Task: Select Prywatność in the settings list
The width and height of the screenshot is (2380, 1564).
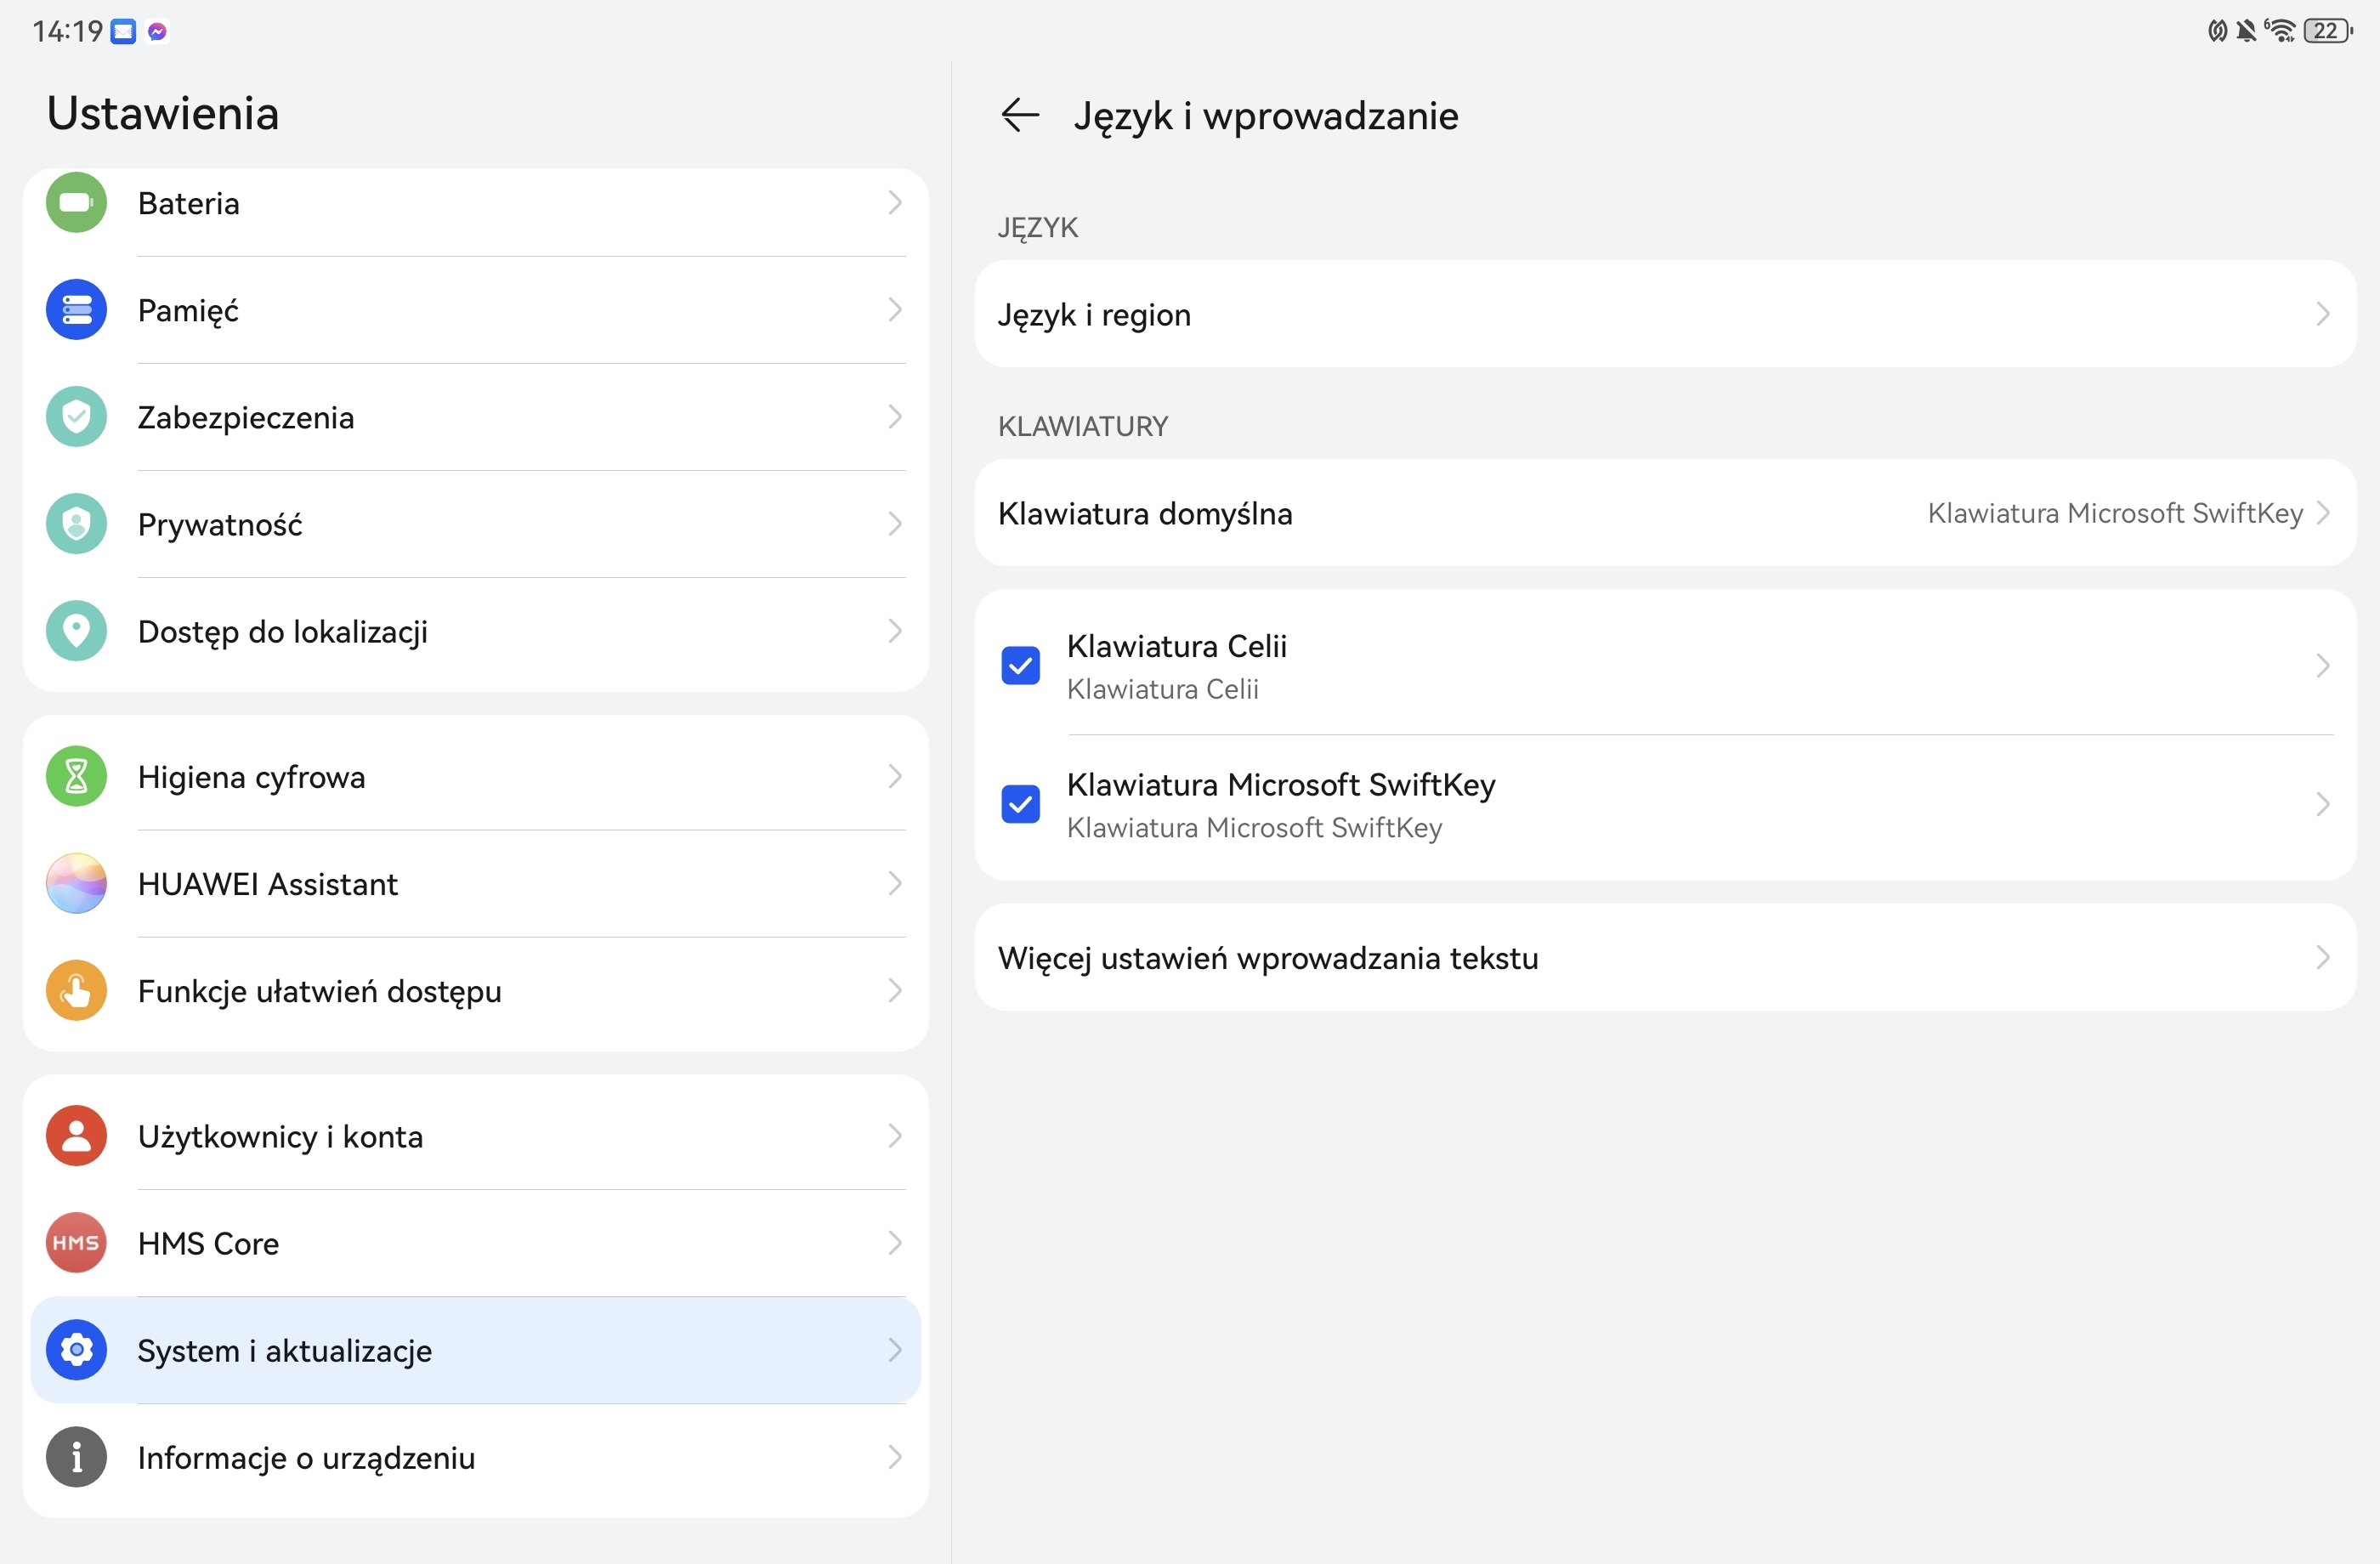Action: click(475, 524)
